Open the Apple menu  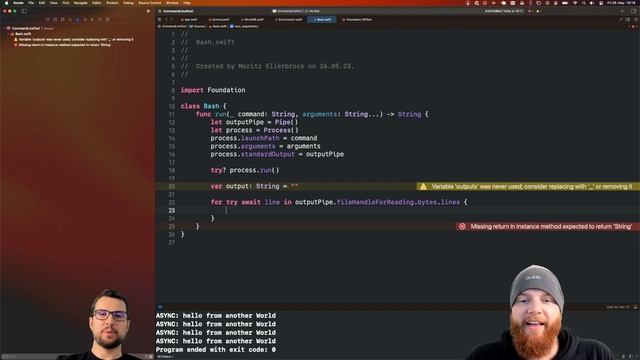click(6, 3)
